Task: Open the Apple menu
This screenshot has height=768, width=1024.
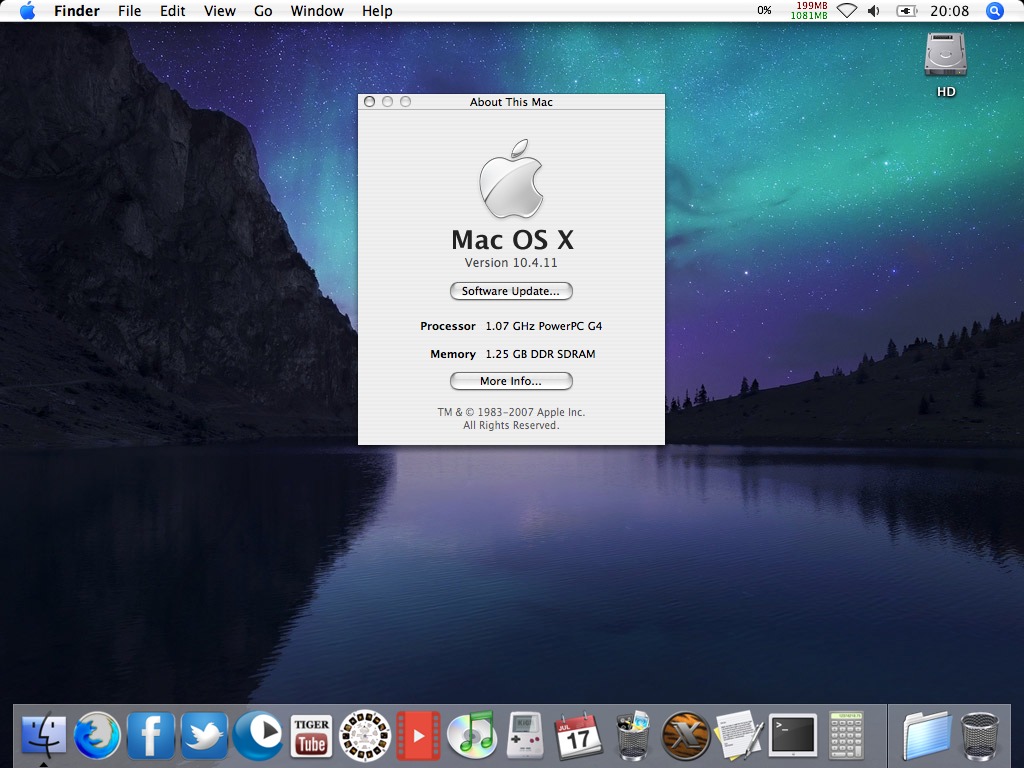Action: [27, 11]
